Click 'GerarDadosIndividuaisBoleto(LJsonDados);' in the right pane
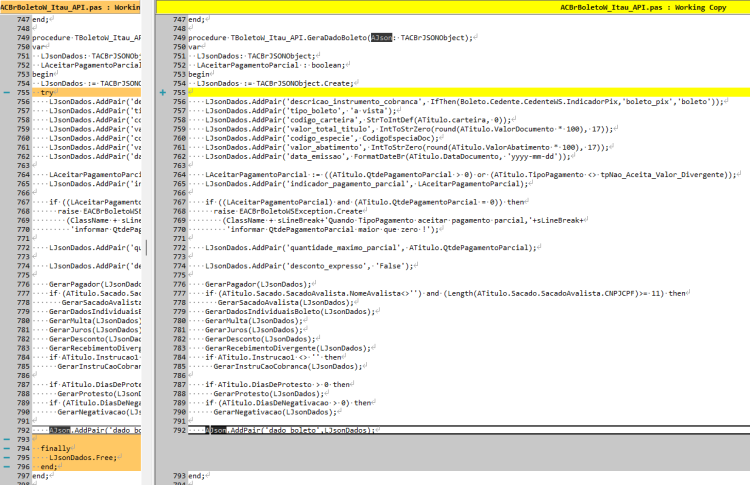750x485 pixels. [290, 311]
